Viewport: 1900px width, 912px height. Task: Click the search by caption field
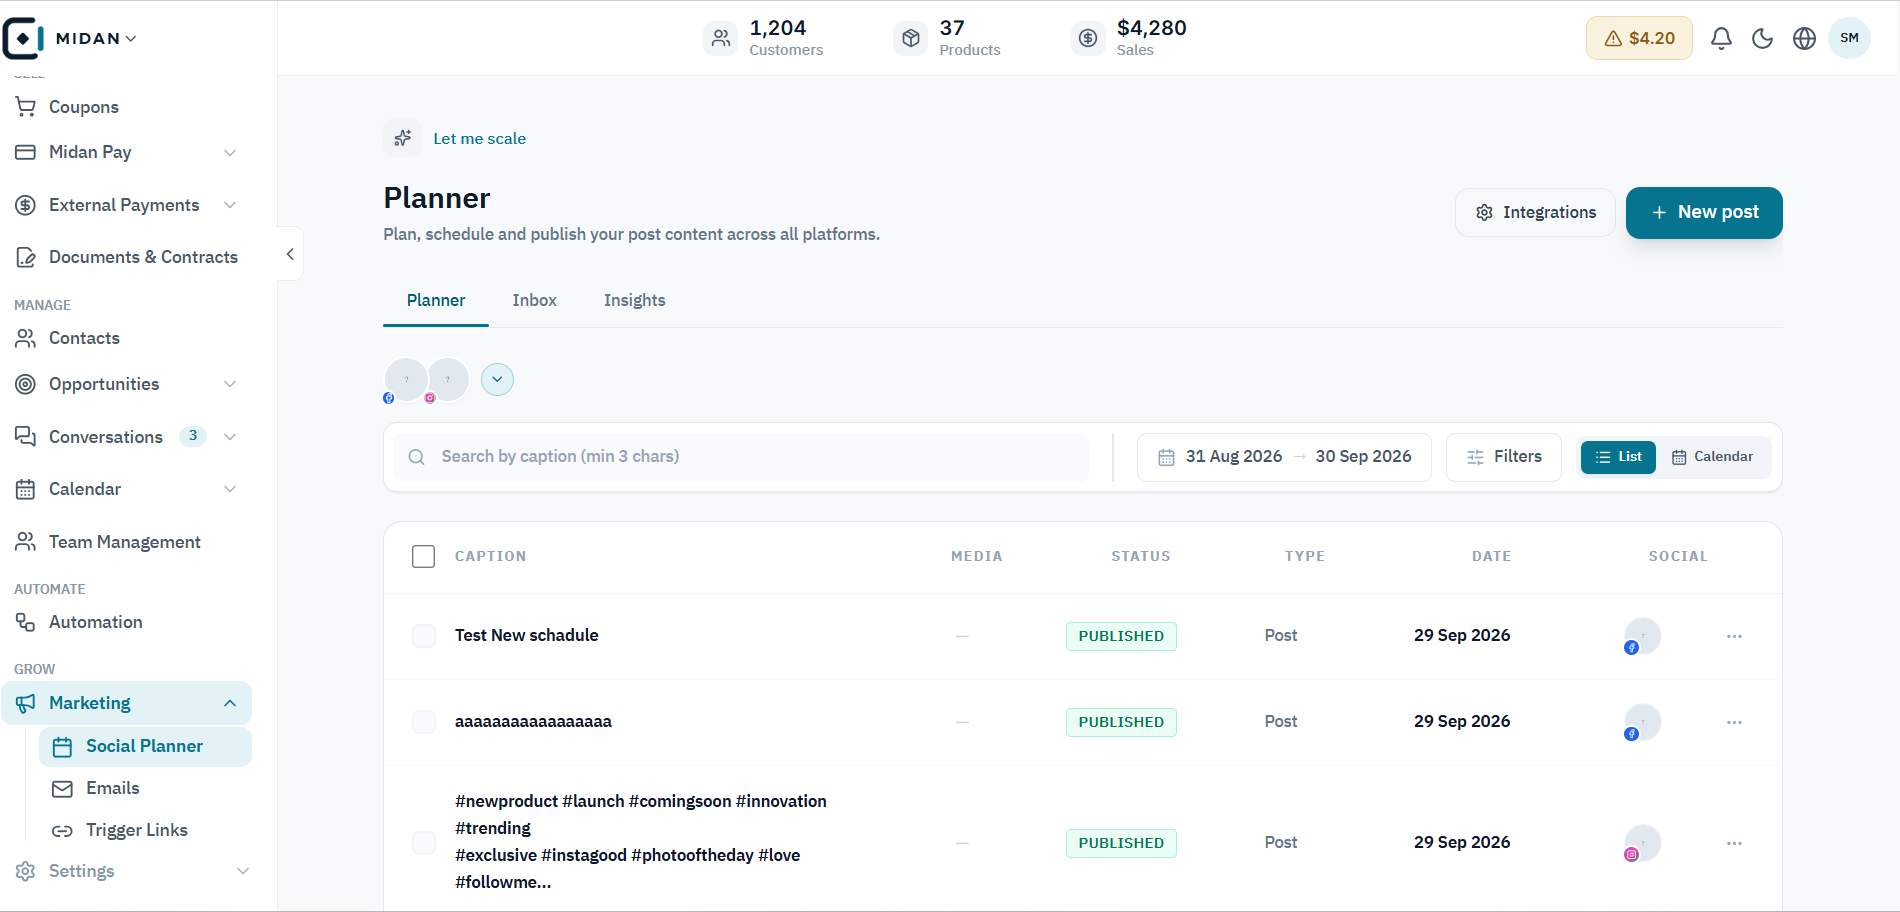coord(741,457)
